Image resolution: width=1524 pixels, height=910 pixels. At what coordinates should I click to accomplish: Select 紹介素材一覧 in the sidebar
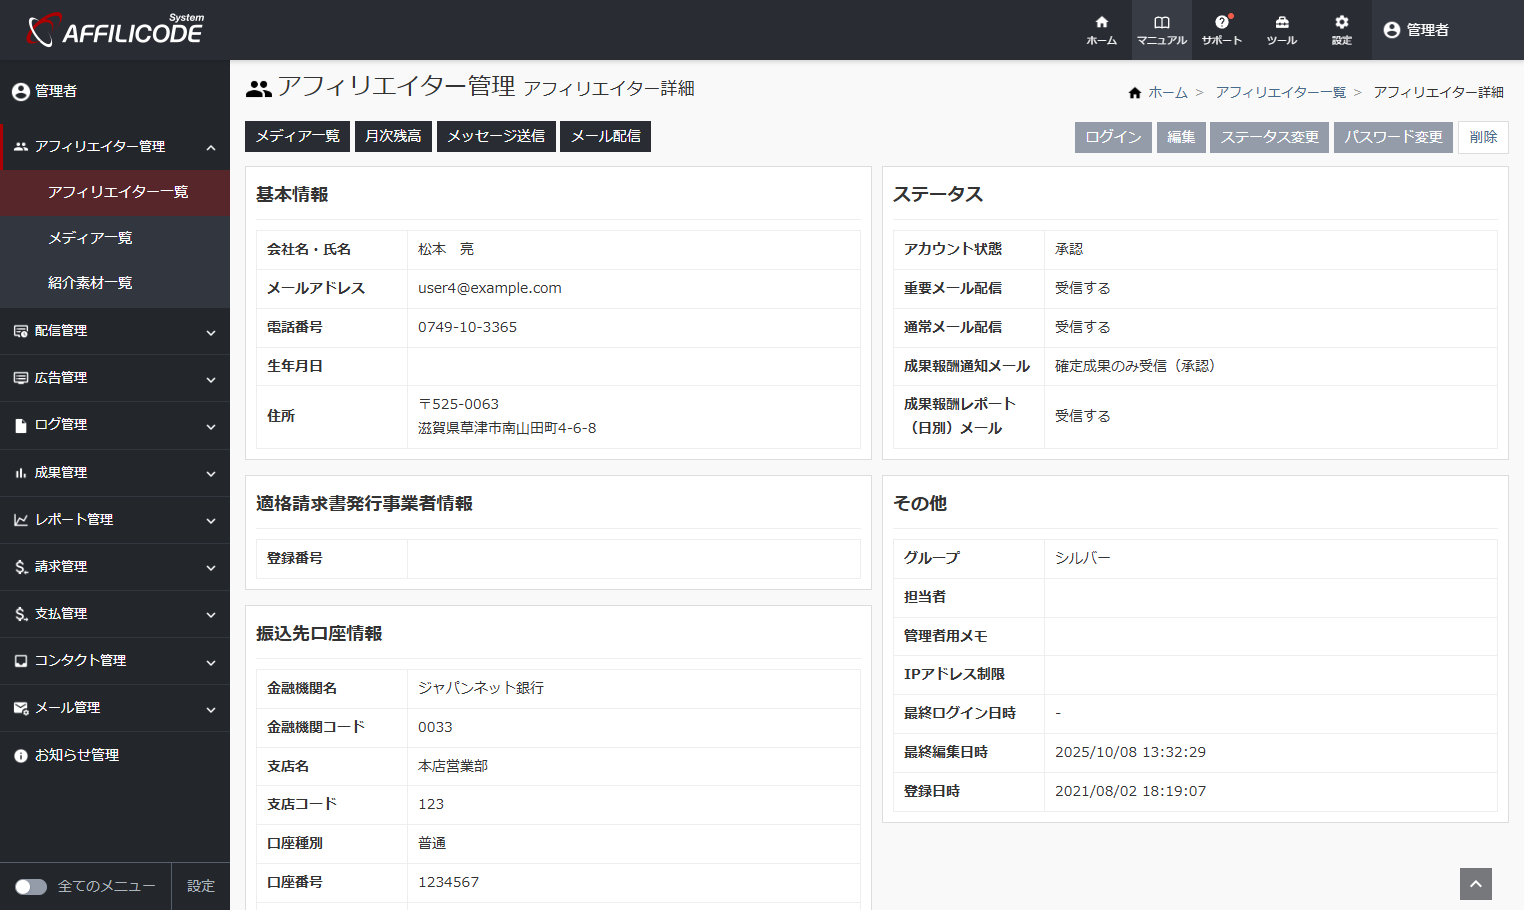pyautogui.click(x=90, y=283)
